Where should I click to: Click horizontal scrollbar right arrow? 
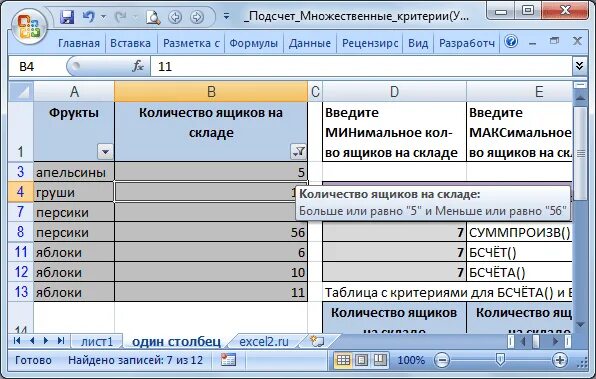click(555, 341)
